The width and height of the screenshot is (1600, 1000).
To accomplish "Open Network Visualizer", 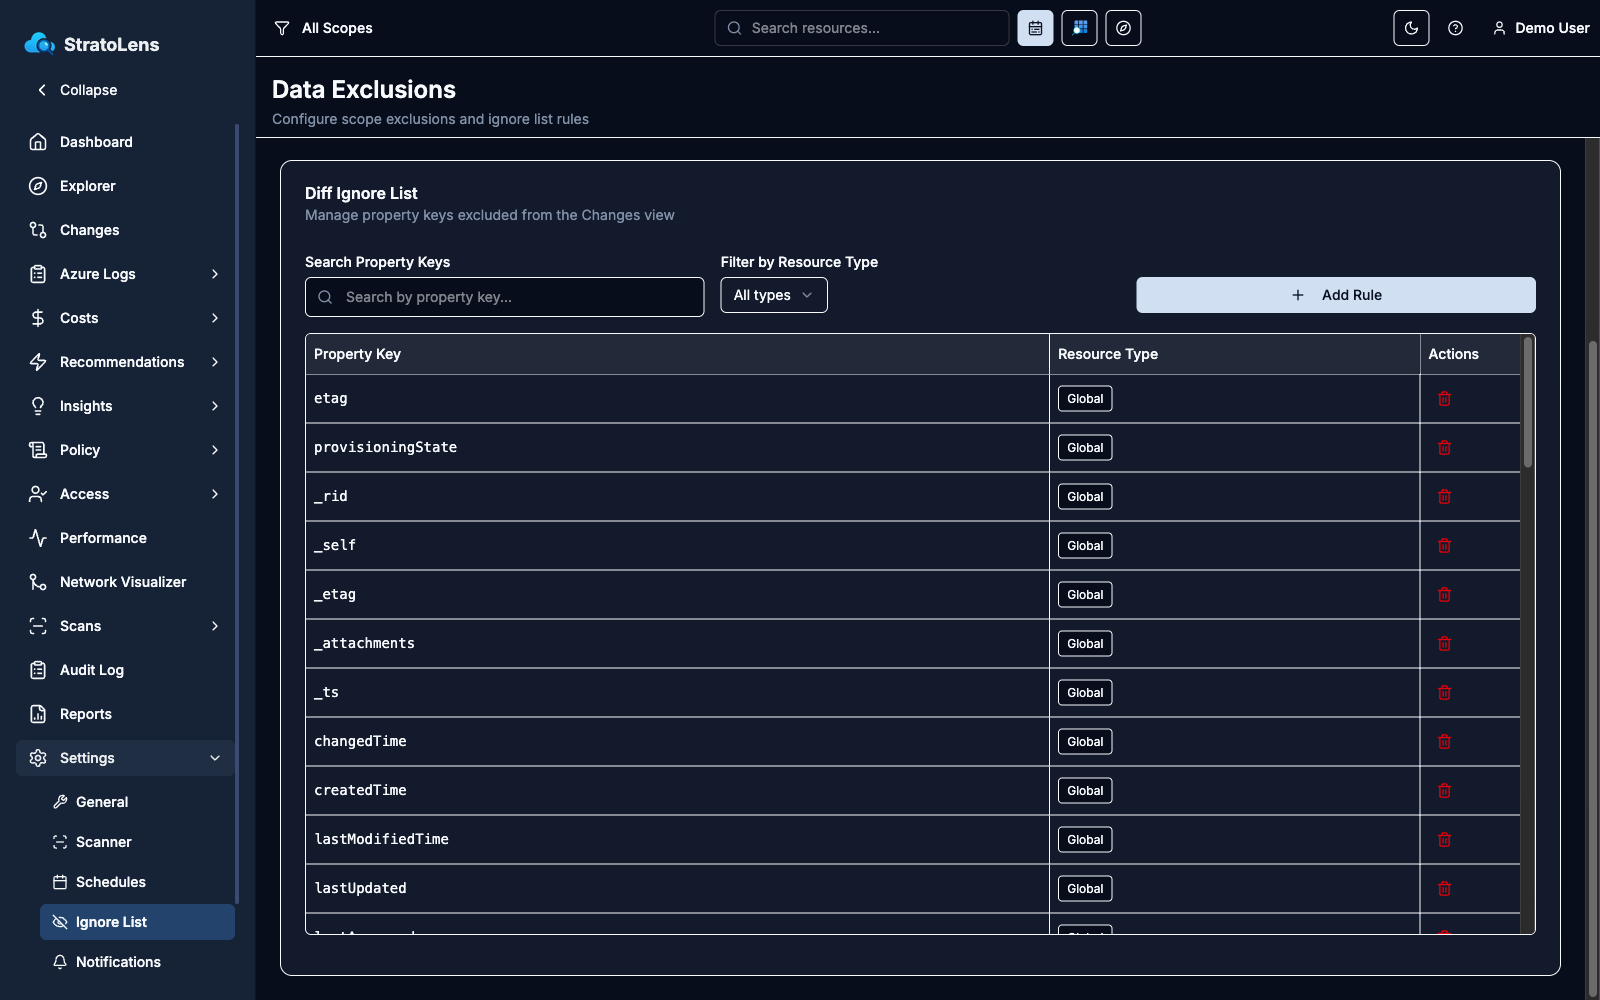I will tap(125, 582).
